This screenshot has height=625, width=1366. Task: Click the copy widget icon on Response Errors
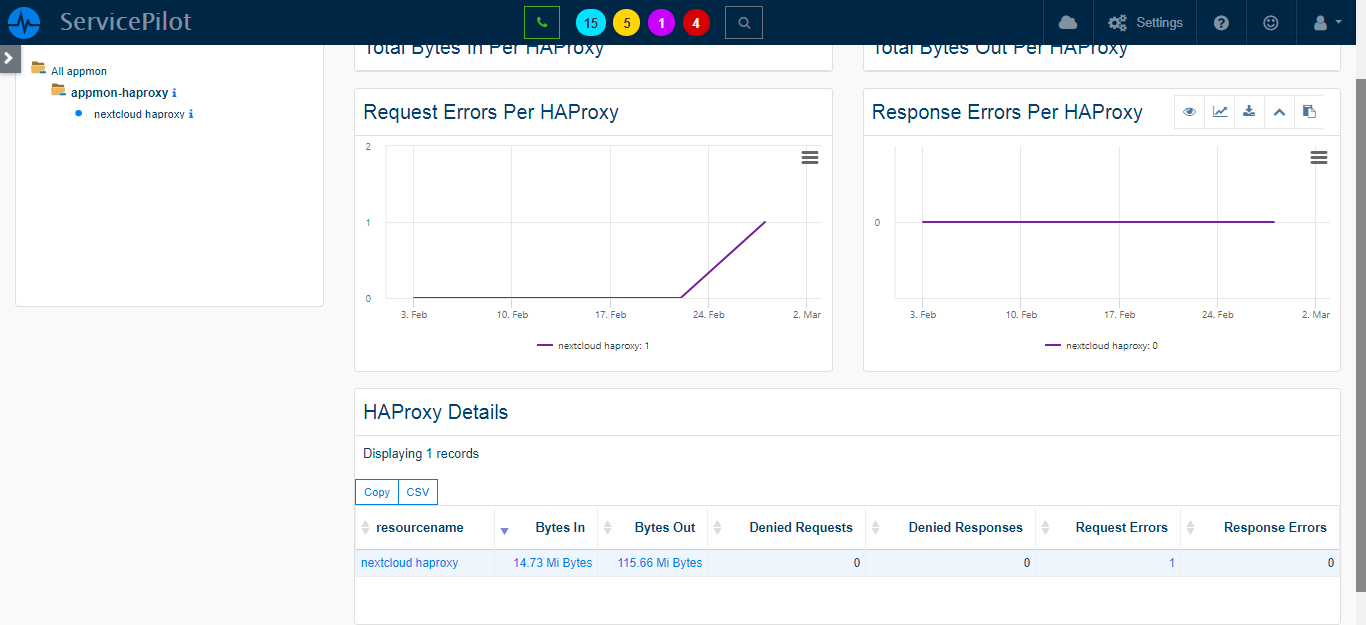(1309, 112)
